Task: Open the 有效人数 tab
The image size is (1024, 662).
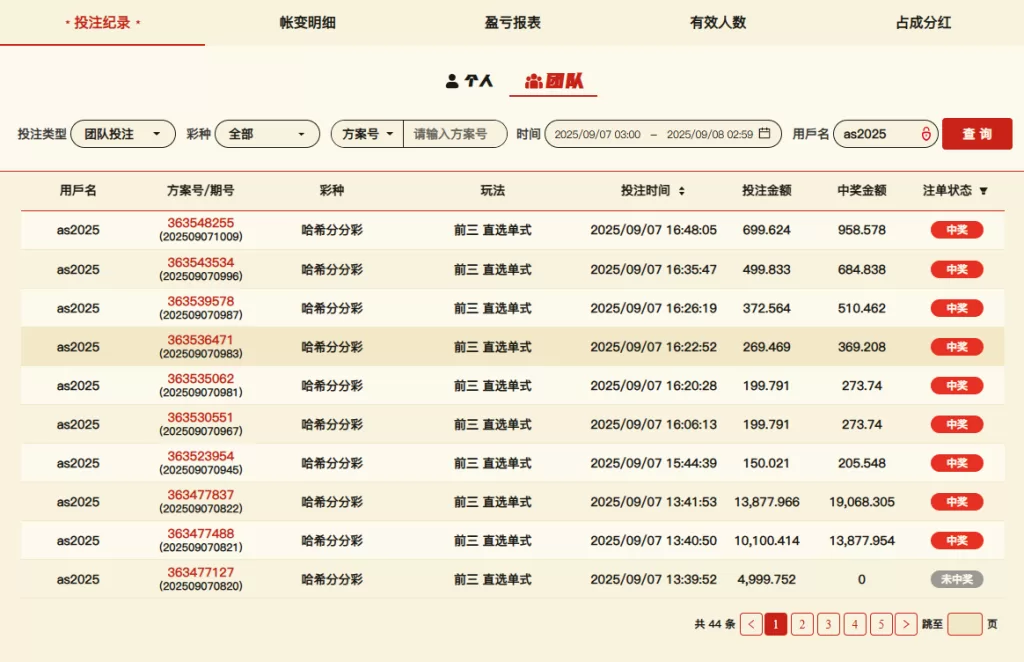Action: [x=718, y=22]
